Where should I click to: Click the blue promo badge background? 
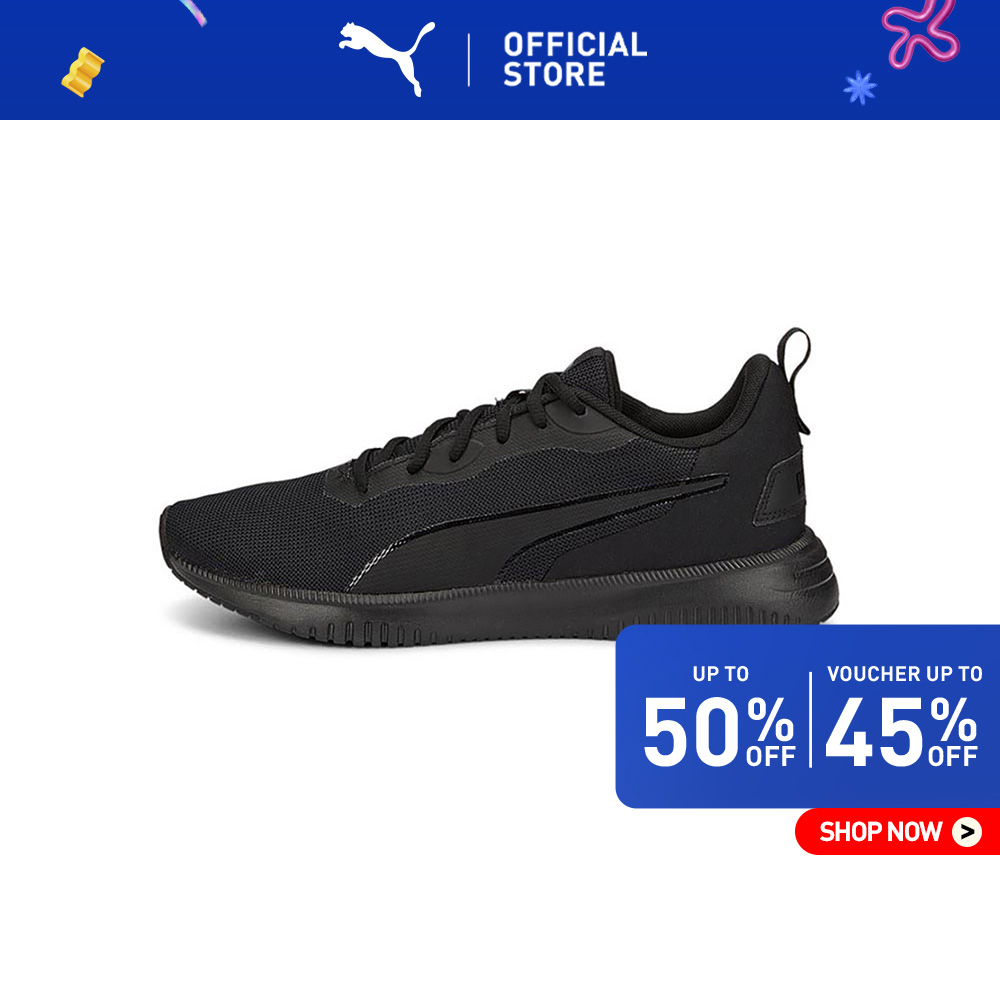click(x=807, y=716)
